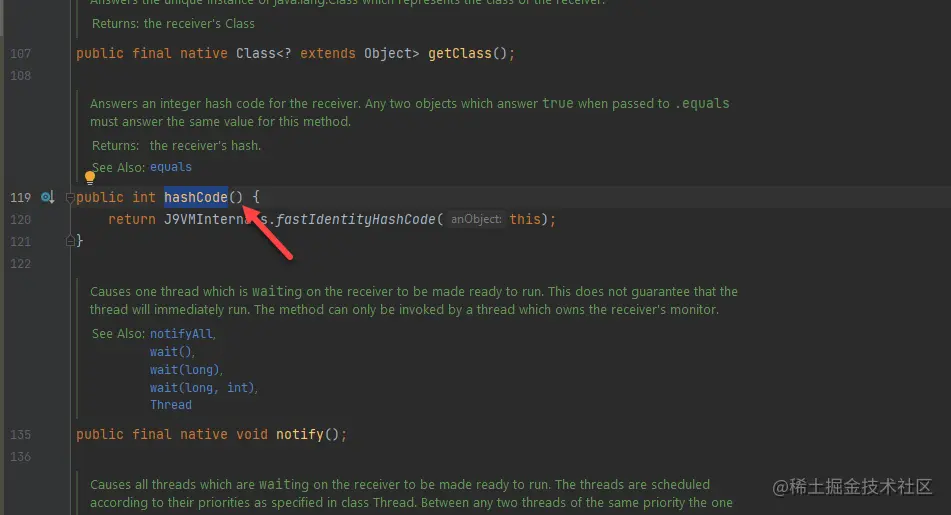Click the '.equals' code word in hashCode doc
The width and height of the screenshot is (951, 515).
pyautogui.click(x=702, y=103)
